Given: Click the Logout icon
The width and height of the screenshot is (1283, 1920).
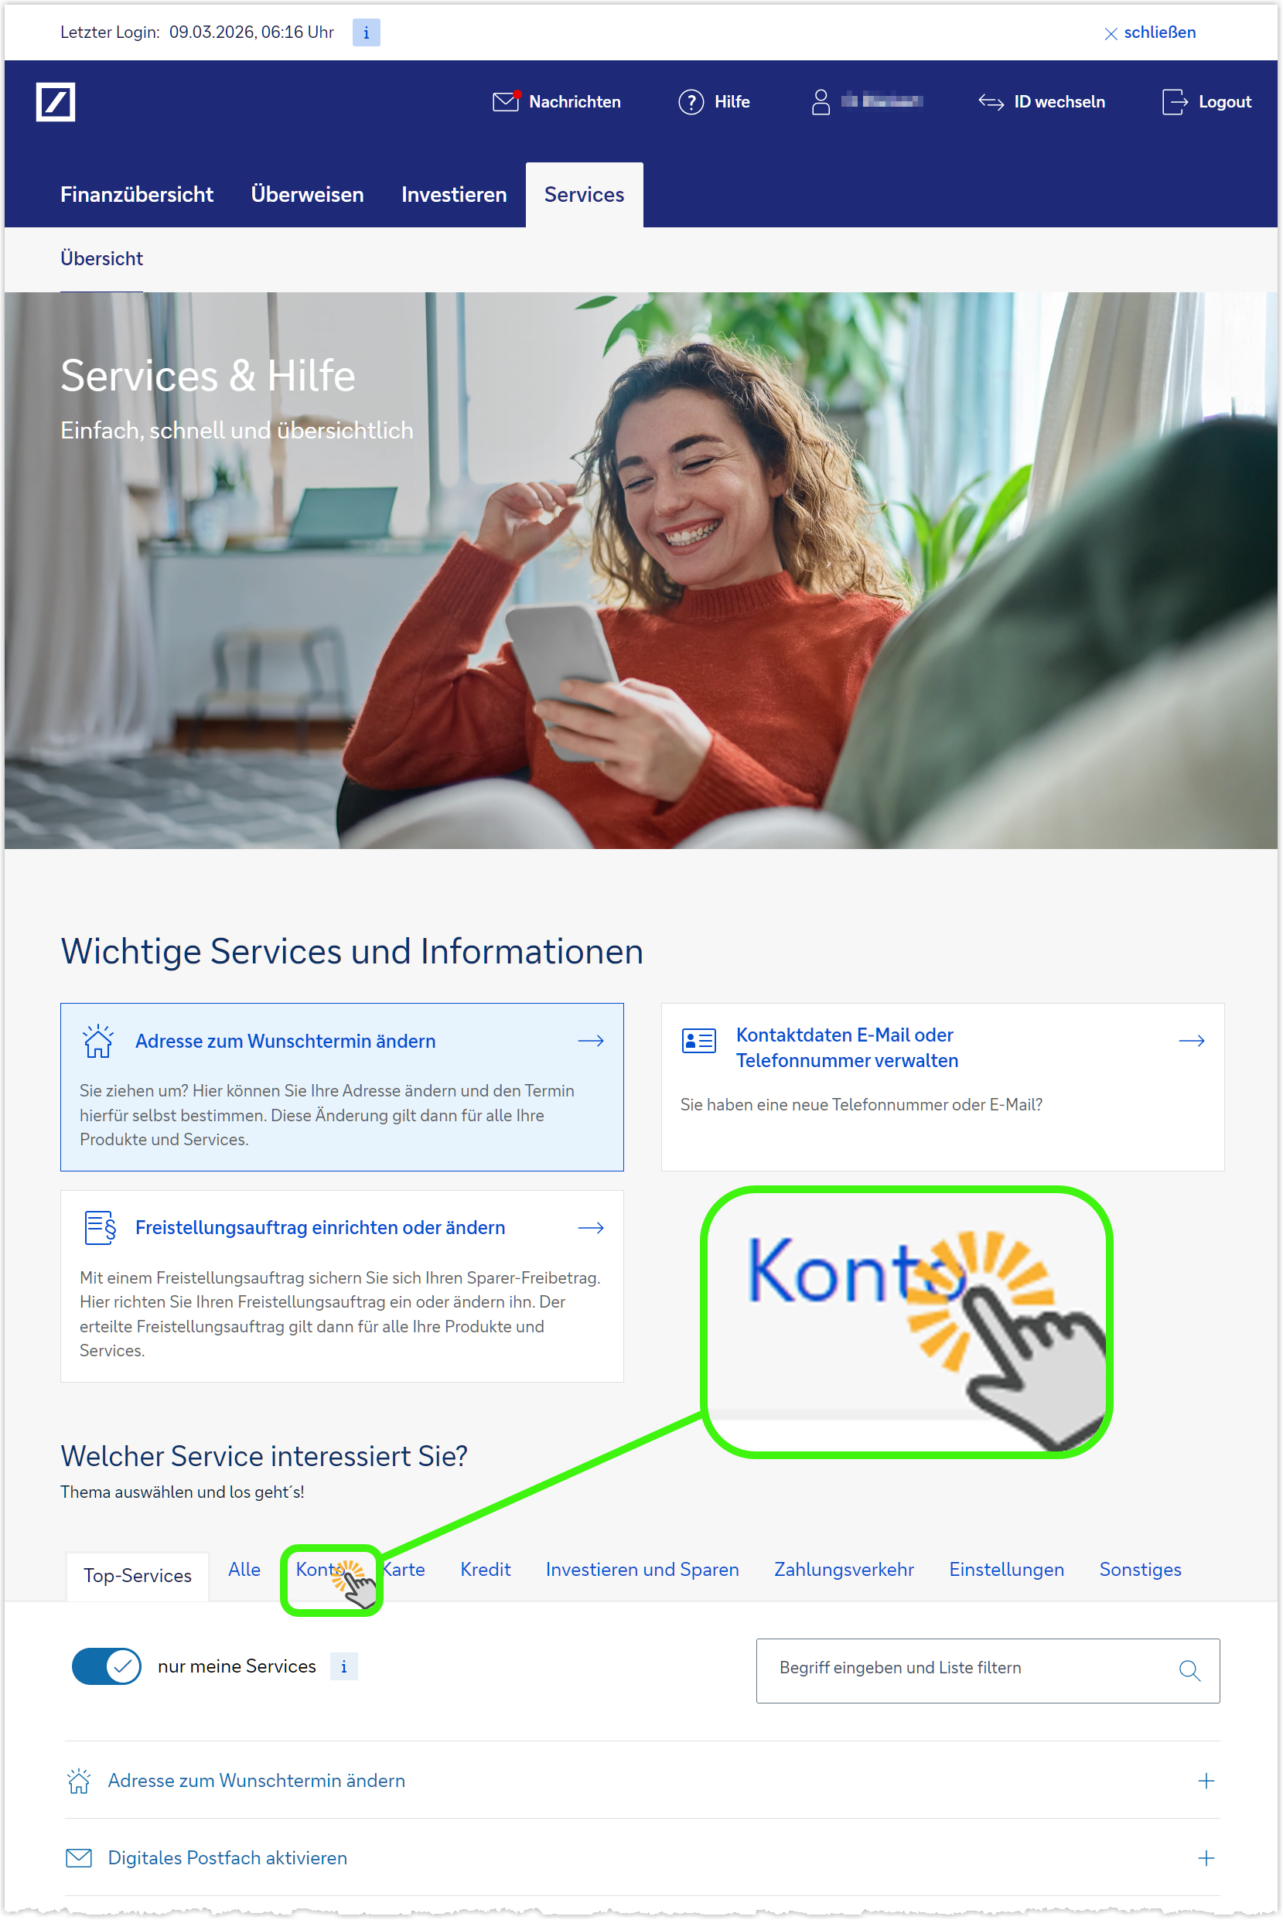Looking at the screenshot, I should coord(1175,102).
